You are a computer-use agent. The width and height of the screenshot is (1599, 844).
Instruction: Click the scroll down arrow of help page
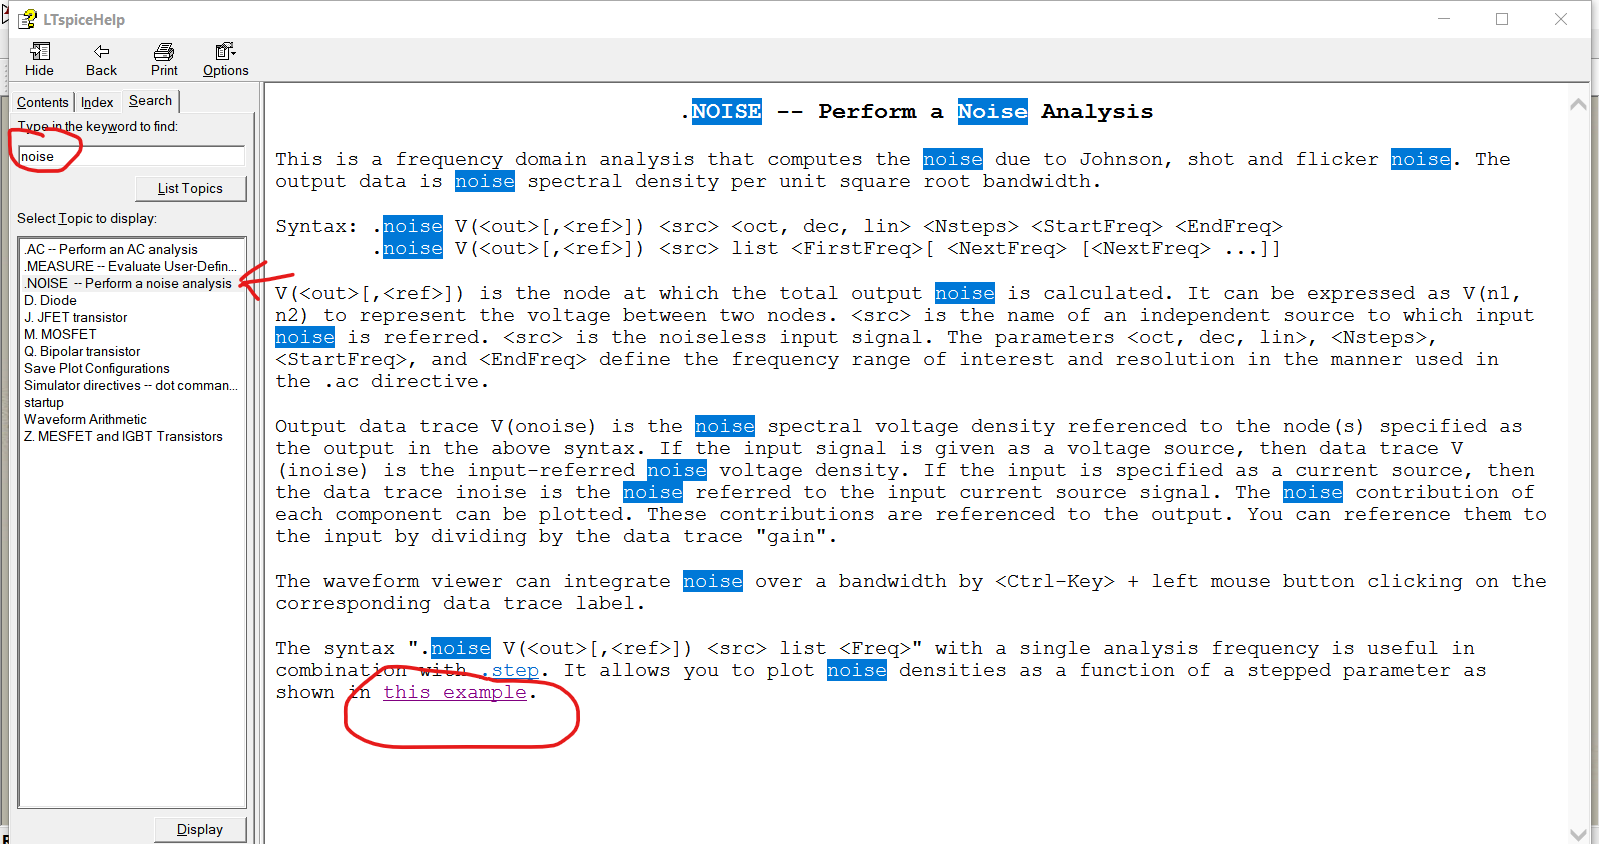[1578, 834]
